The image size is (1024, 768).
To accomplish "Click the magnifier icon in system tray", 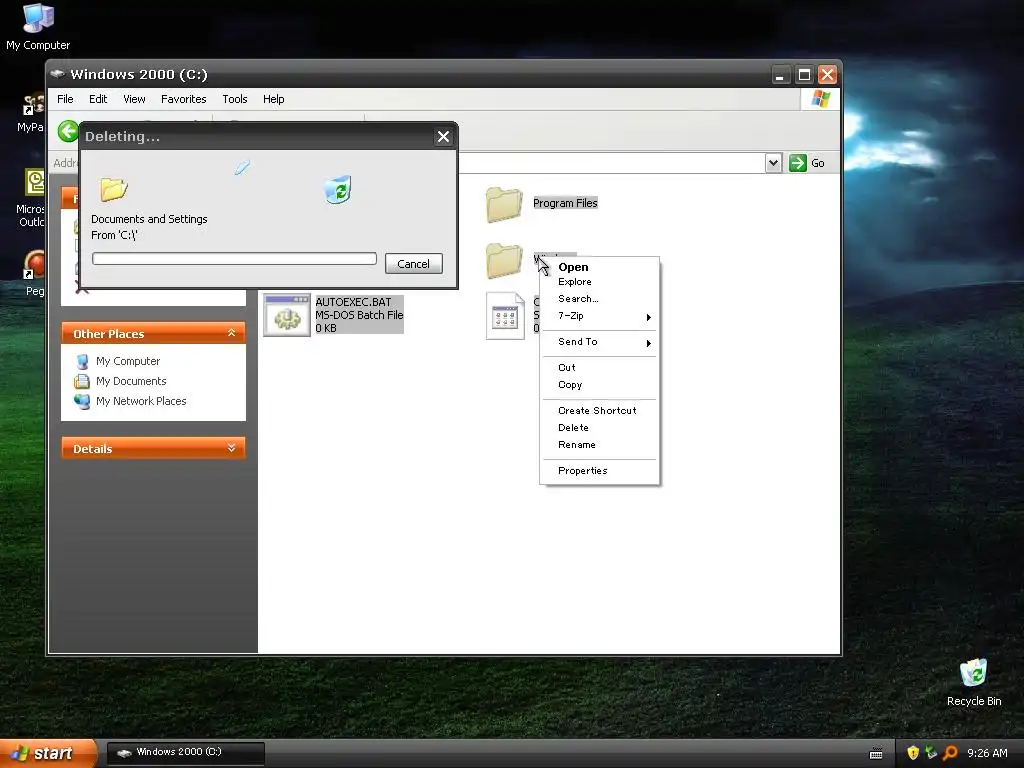I will 950,753.
